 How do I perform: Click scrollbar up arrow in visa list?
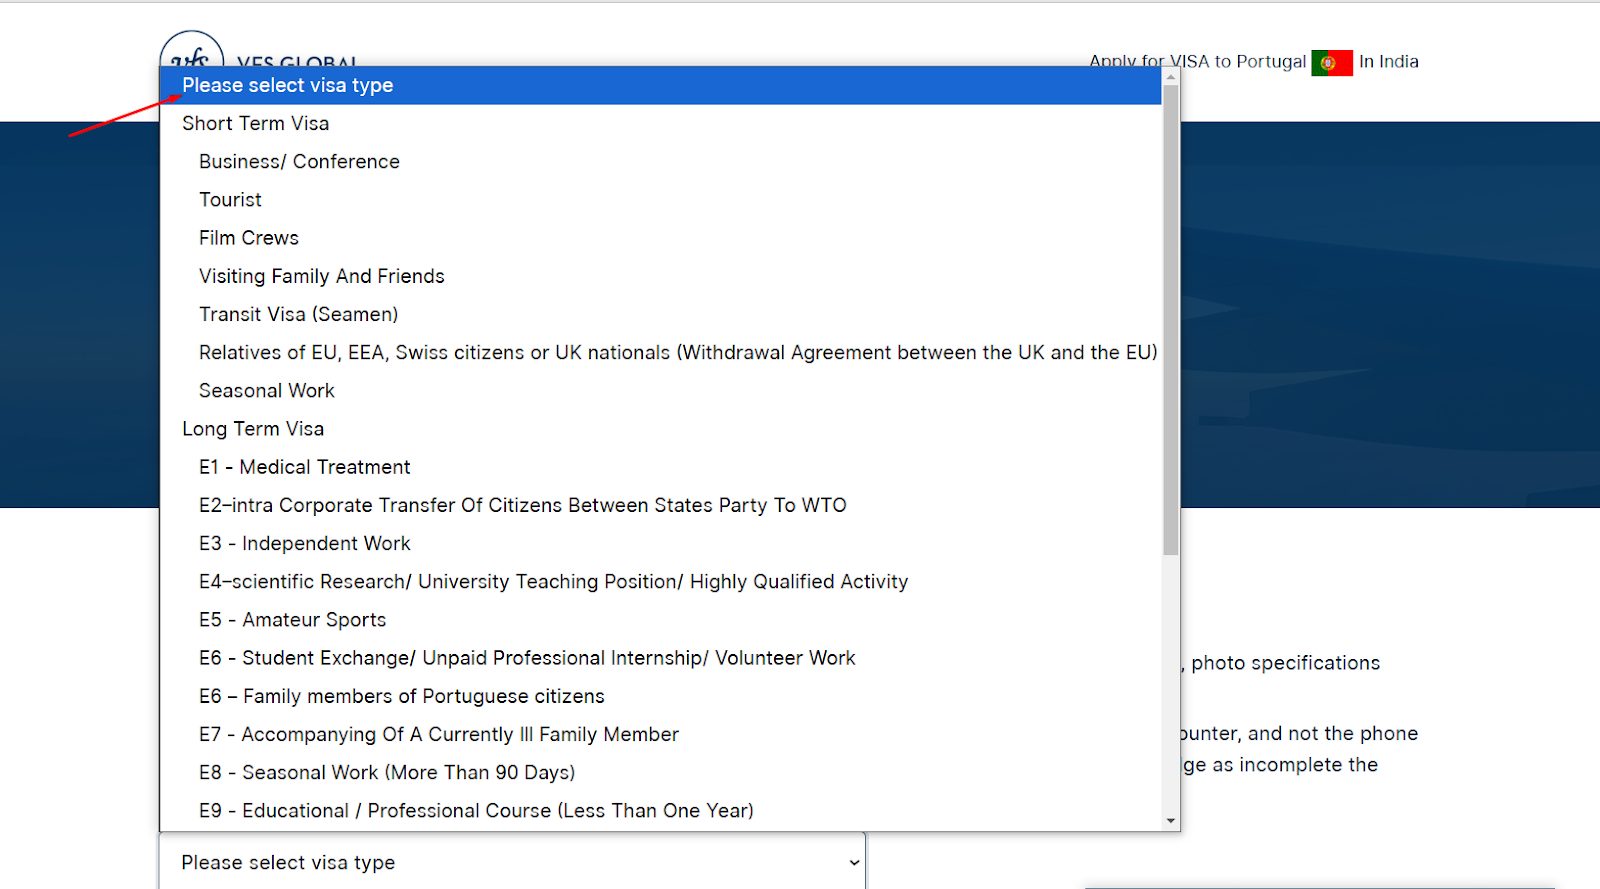[x=1171, y=76]
